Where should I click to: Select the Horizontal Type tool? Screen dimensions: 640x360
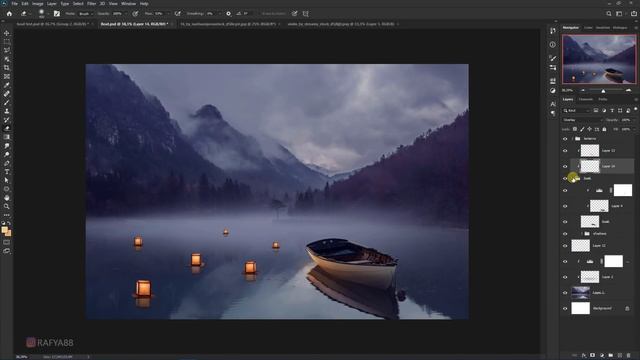7,171
